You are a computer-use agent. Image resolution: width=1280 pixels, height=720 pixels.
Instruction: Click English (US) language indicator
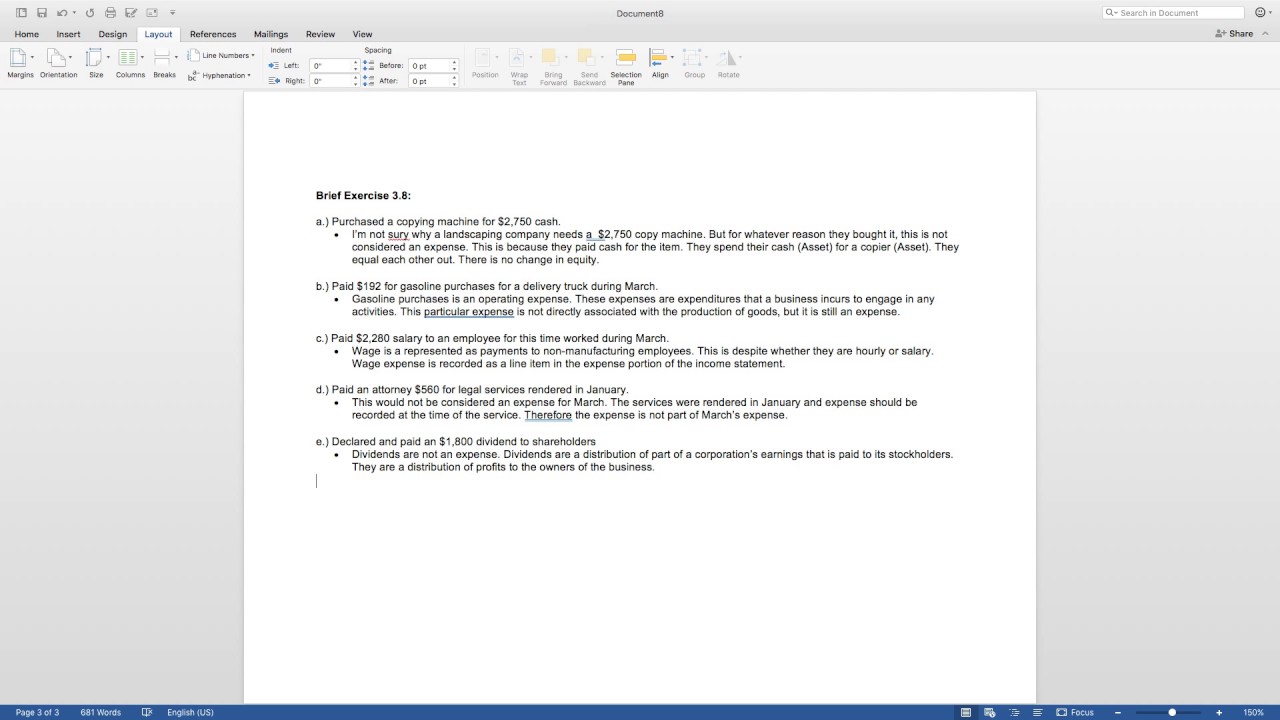pos(190,712)
